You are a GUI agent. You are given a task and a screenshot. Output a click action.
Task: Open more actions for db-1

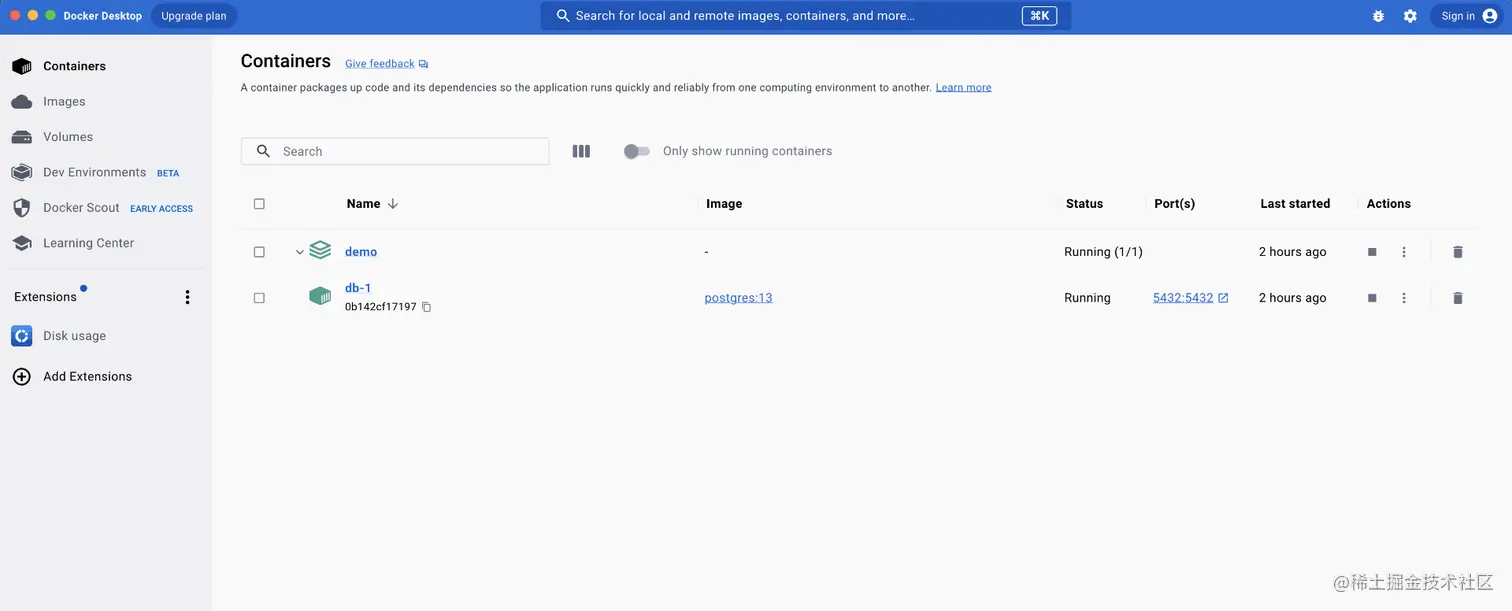coord(1404,298)
